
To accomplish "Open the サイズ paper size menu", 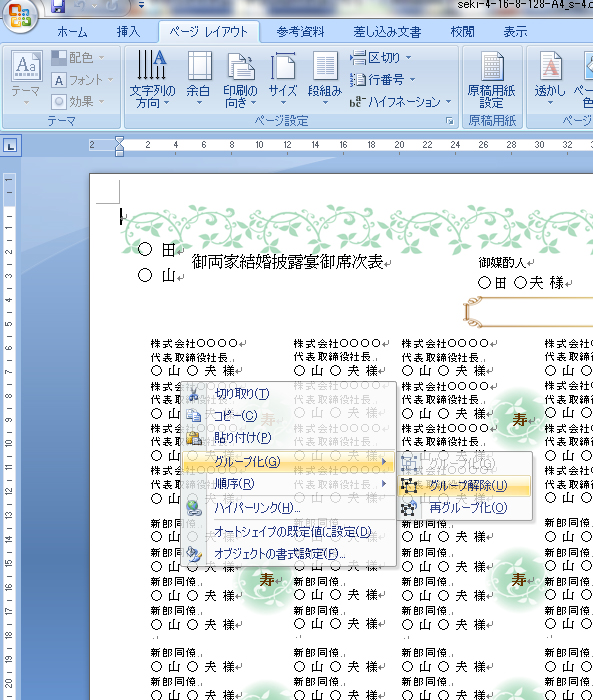I will 282,79.
